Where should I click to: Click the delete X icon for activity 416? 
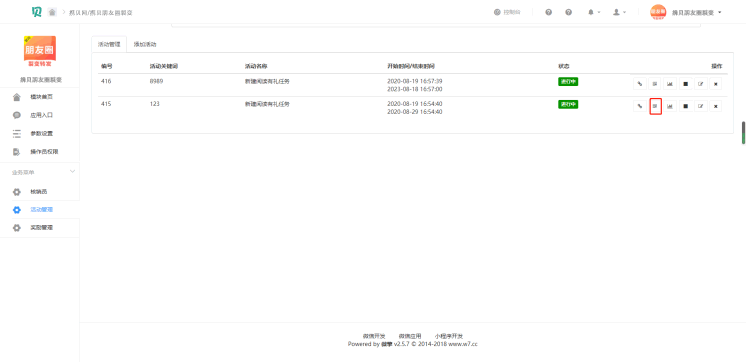tap(716, 84)
